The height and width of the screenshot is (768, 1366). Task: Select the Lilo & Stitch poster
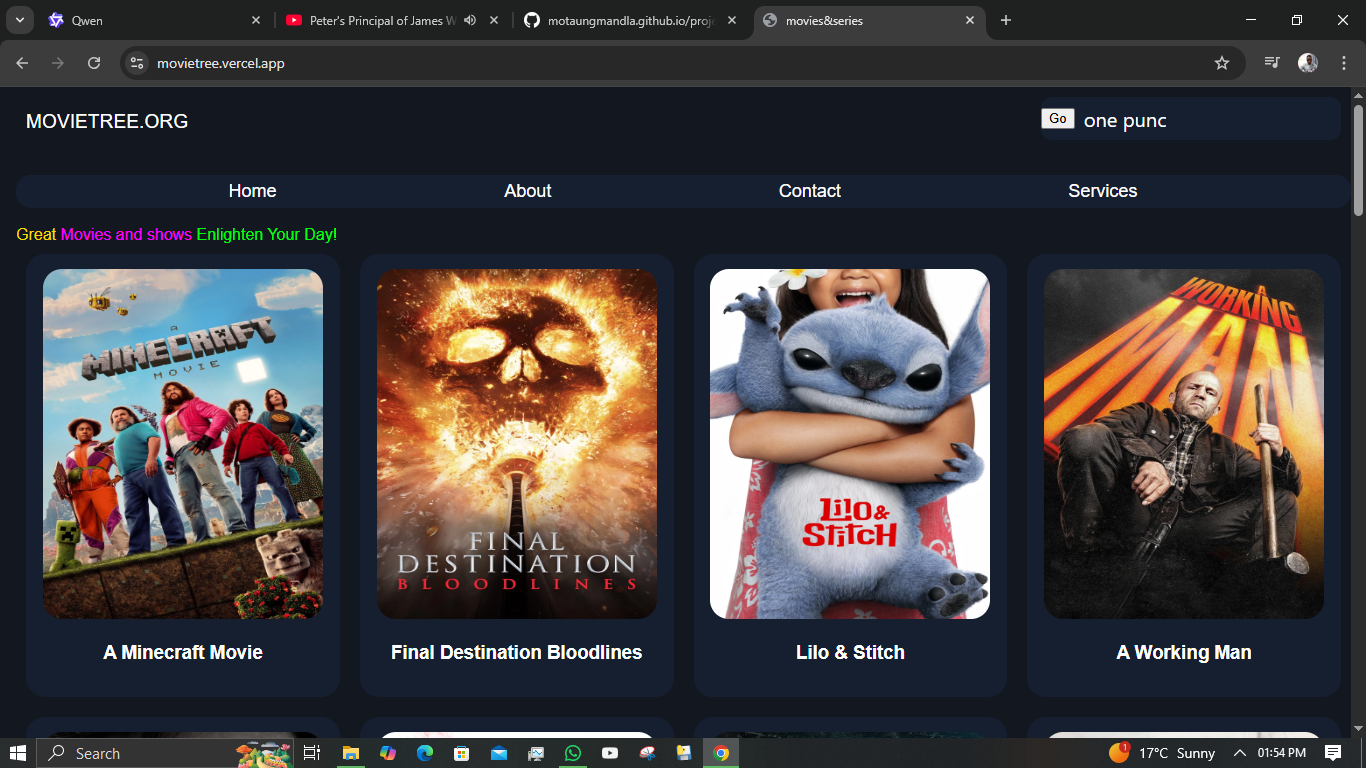pos(850,444)
